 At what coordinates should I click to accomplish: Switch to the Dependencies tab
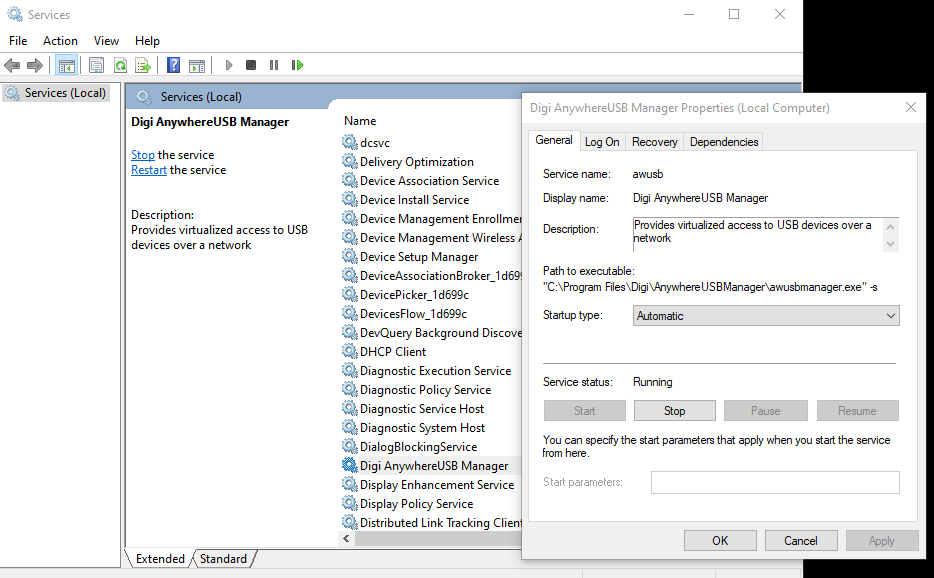(724, 142)
